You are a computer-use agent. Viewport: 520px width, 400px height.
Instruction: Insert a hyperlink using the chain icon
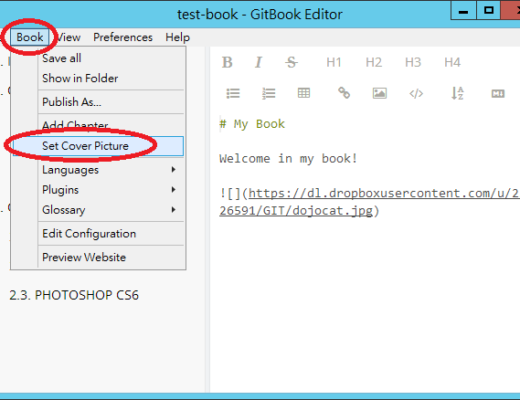[344, 93]
